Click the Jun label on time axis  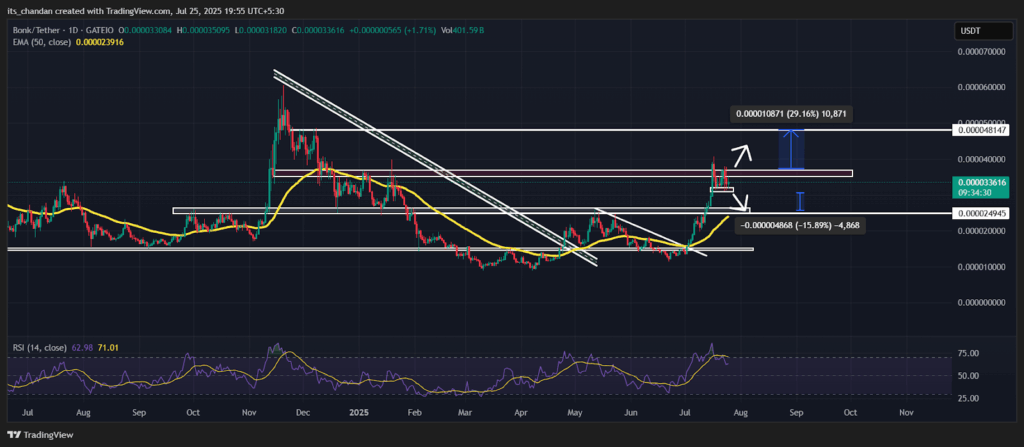(x=630, y=413)
